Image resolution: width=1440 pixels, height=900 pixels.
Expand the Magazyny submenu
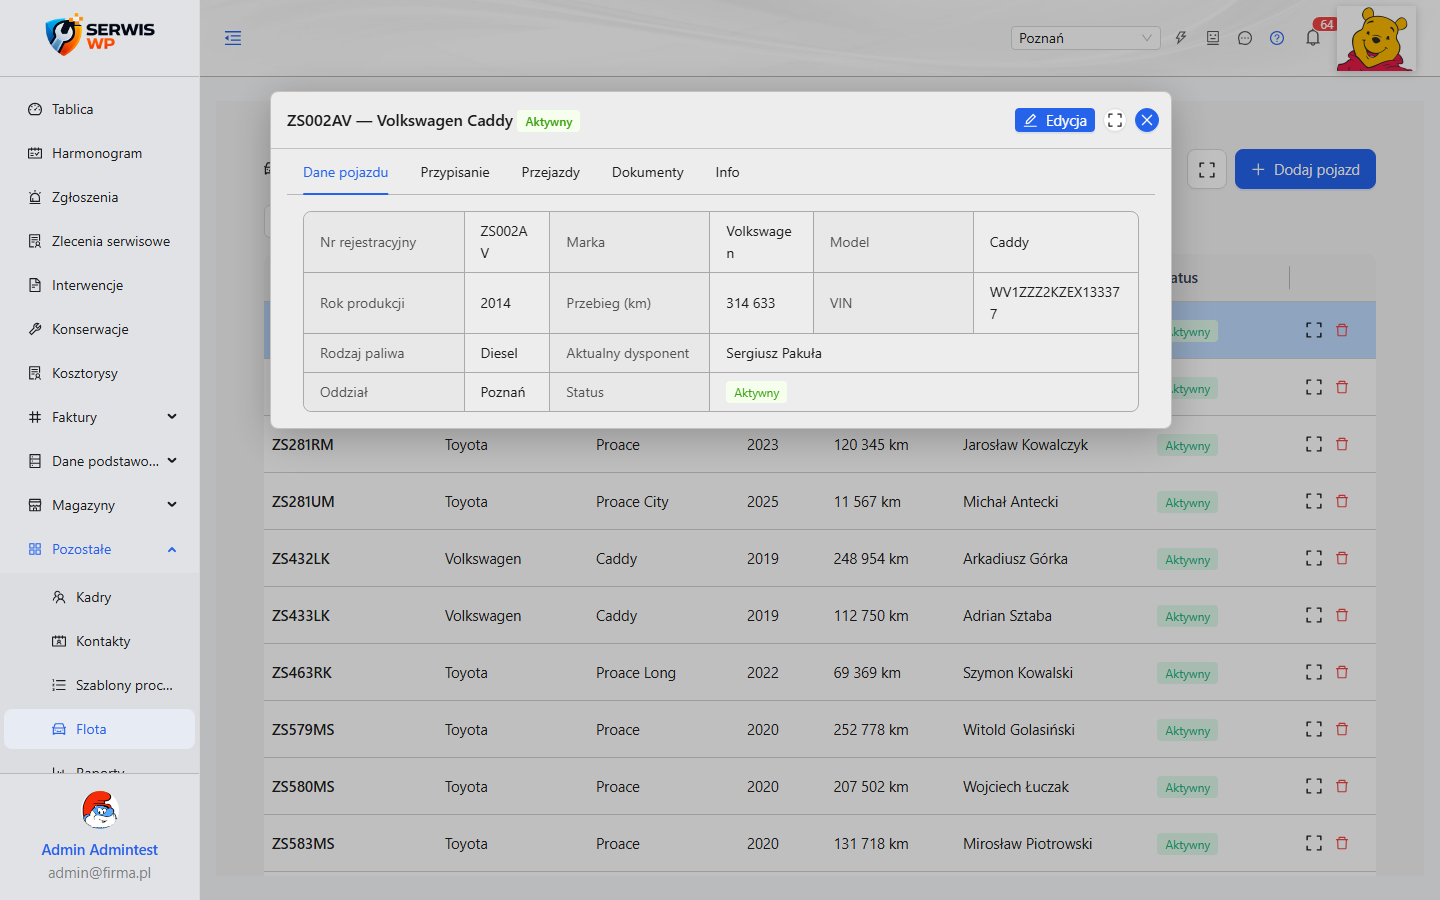point(100,505)
